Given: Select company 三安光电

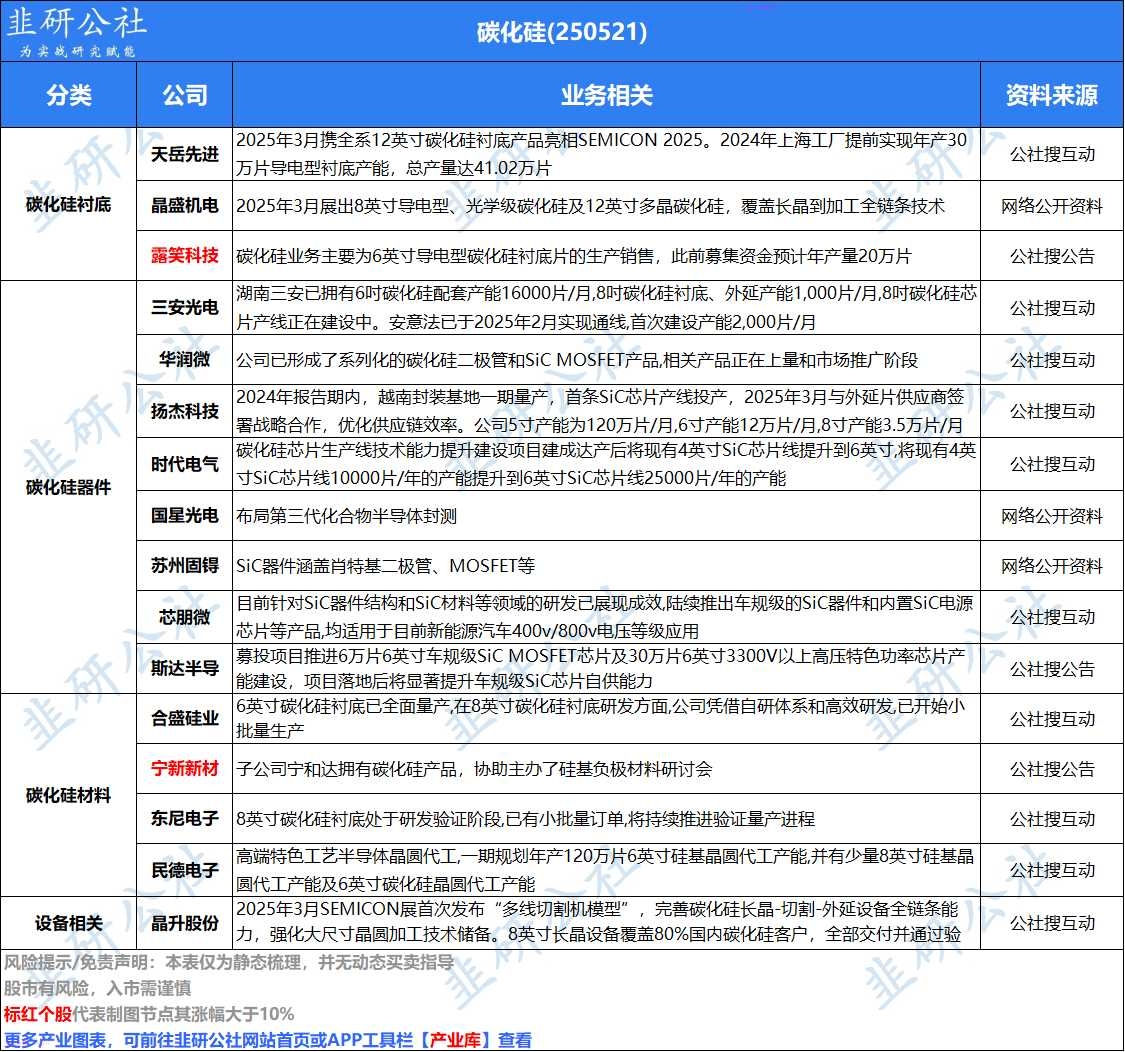Looking at the screenshot, I should point(184,308).
